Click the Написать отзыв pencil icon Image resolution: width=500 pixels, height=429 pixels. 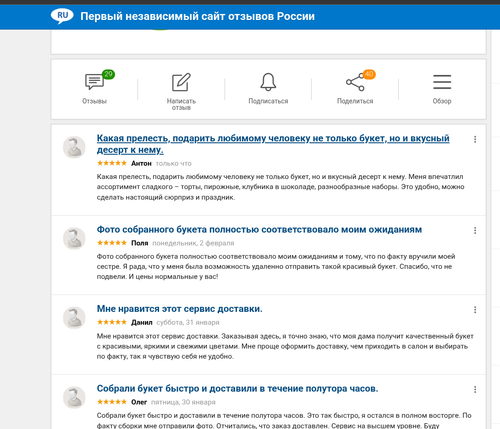(x=181, y=82)
